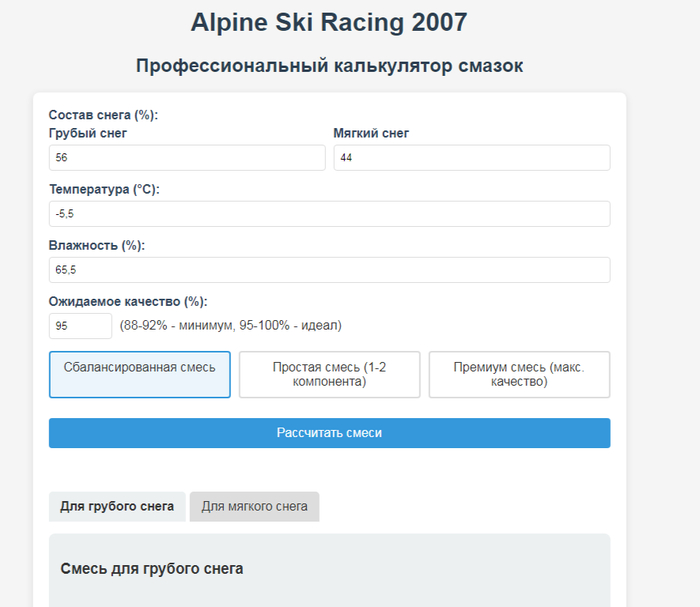Click the Влажность (%) label
700x607 pixels.
pyautogui.click(x=97, y=245)
